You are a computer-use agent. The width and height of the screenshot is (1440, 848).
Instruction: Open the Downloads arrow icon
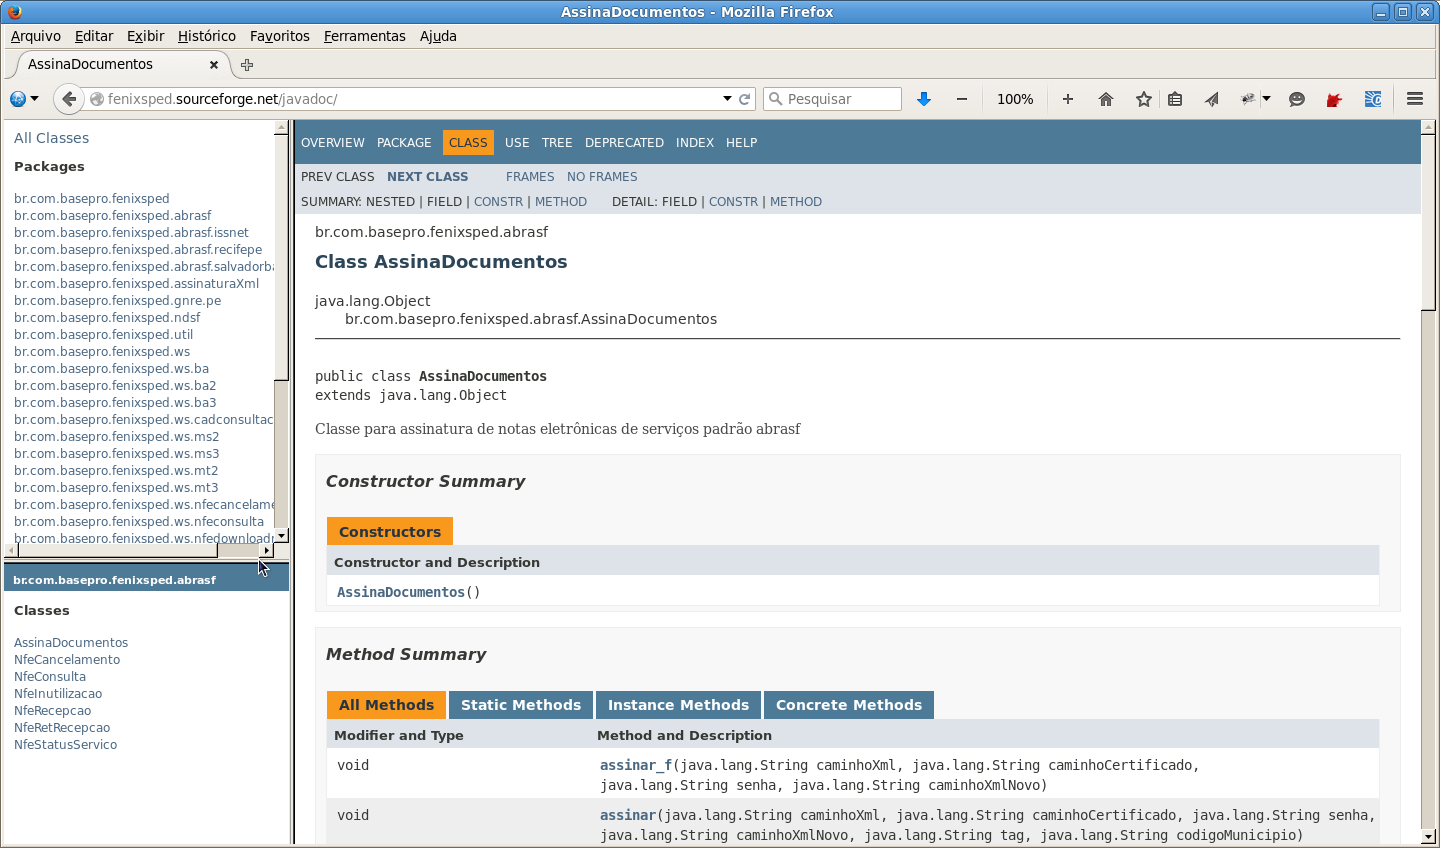(923, 99)
